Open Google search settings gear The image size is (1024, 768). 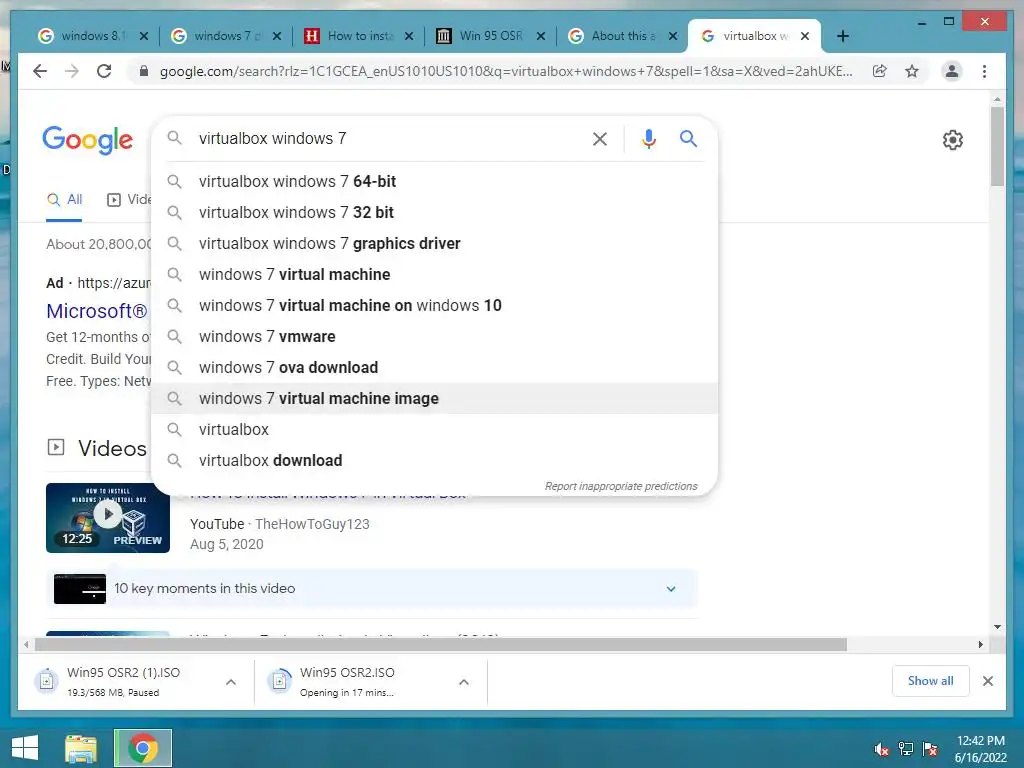(953, 140)
